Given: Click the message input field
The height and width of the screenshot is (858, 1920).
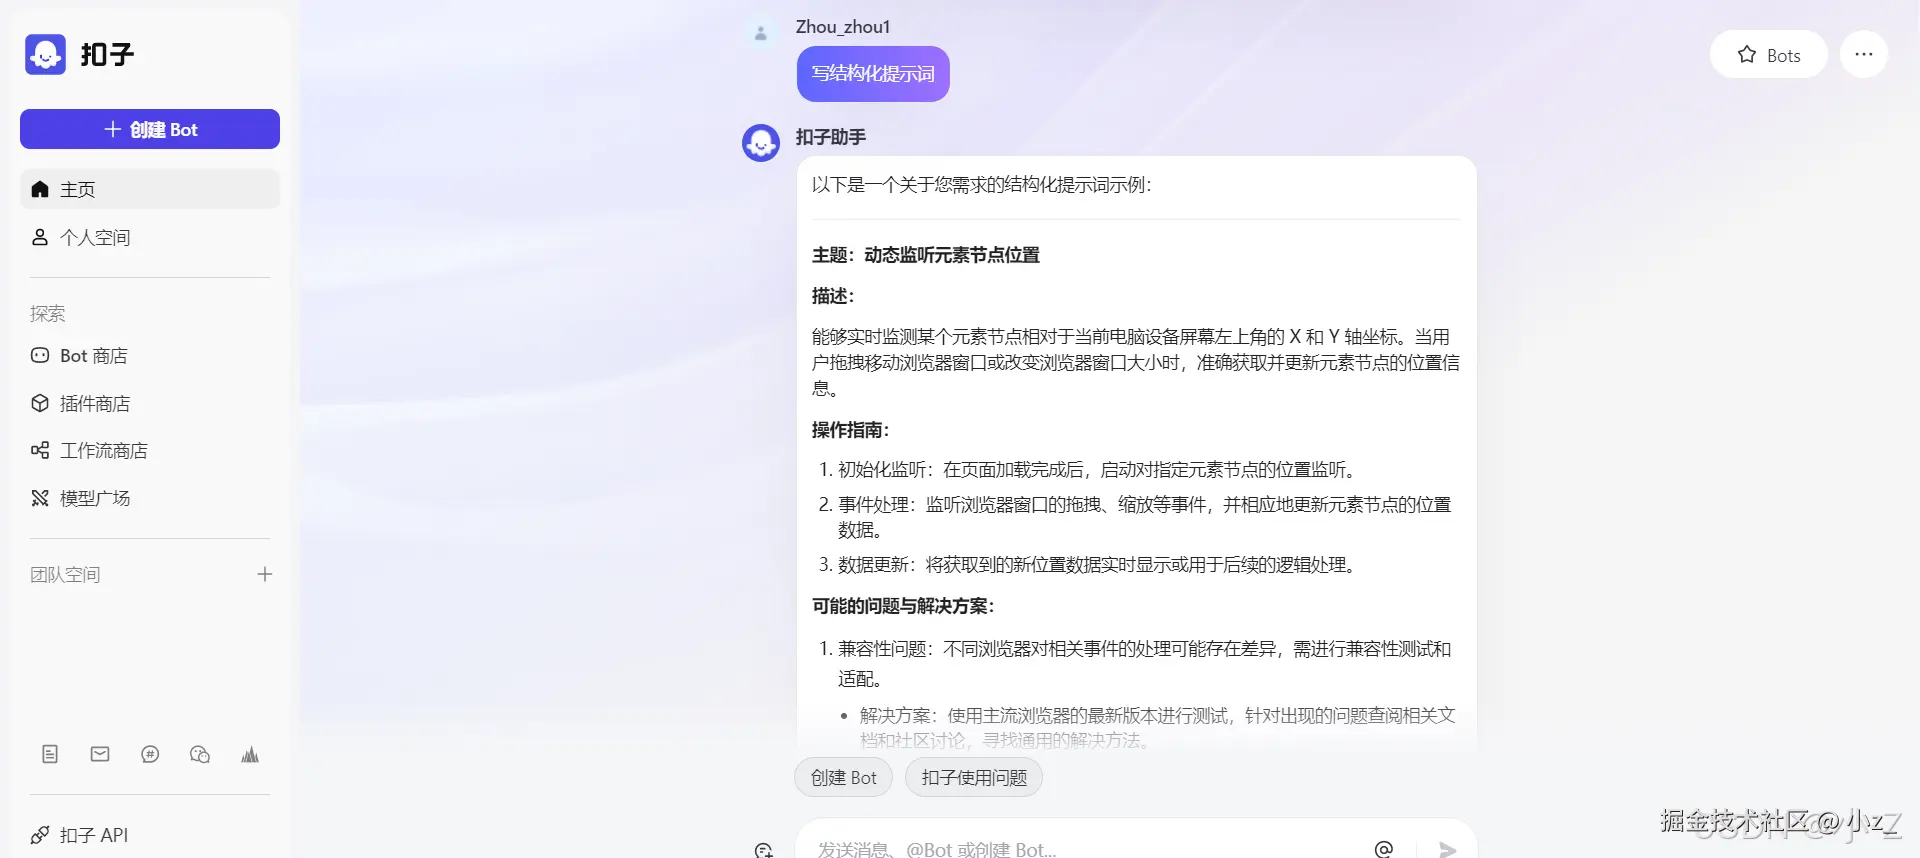Looking at the screenshot, I should tap(1085, 849).
